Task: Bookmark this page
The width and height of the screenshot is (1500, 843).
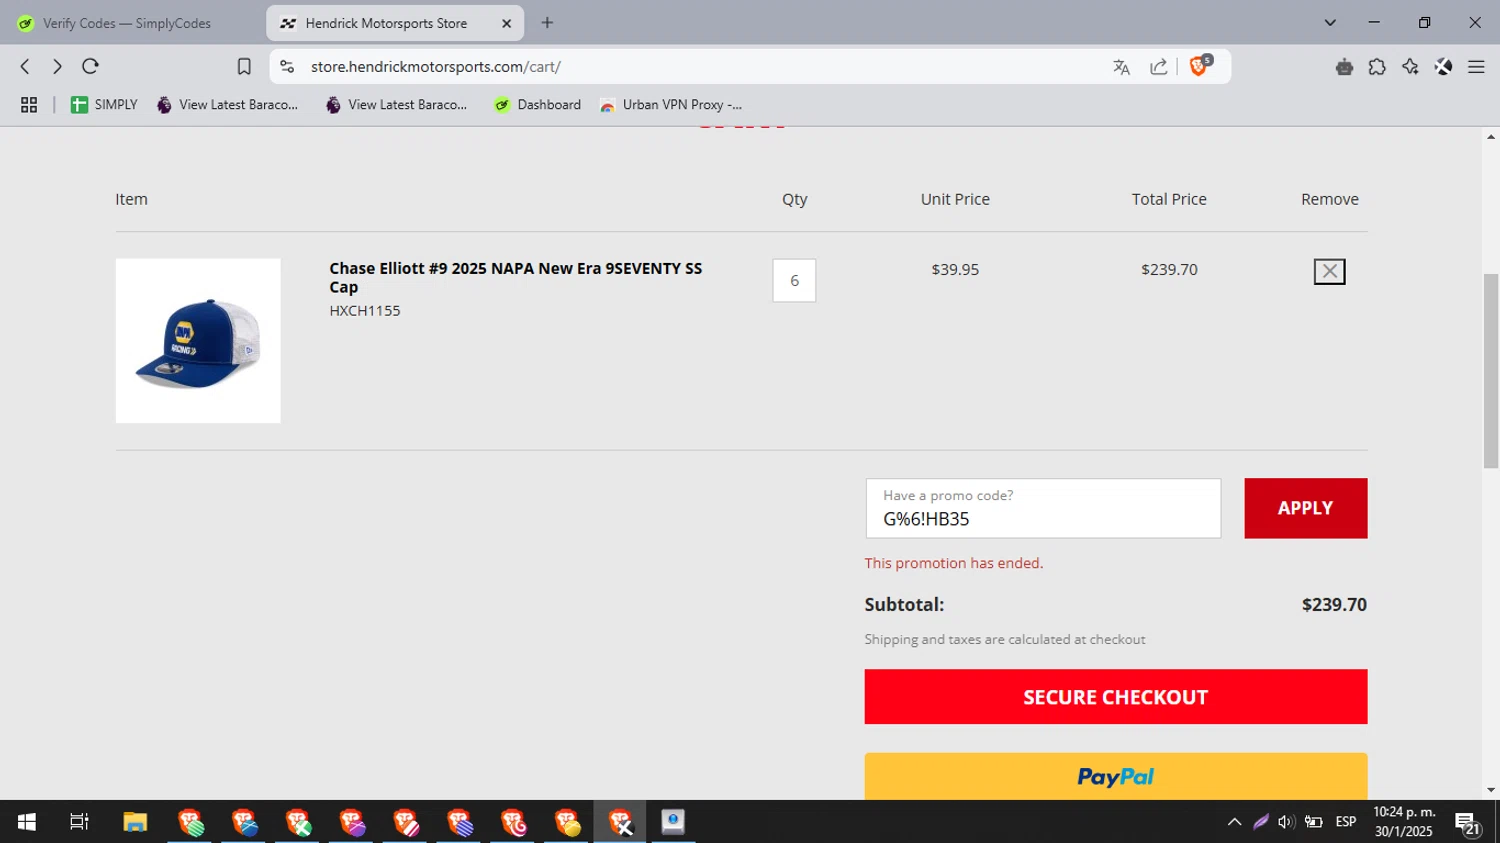Action: pyautogui.click(x=244, y=67)
